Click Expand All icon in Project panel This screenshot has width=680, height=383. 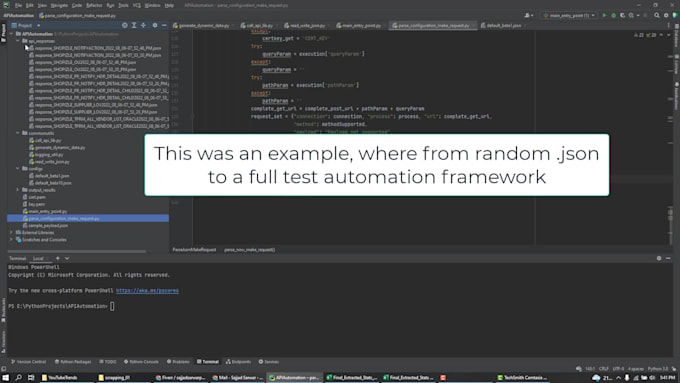(x=134, y=25)
